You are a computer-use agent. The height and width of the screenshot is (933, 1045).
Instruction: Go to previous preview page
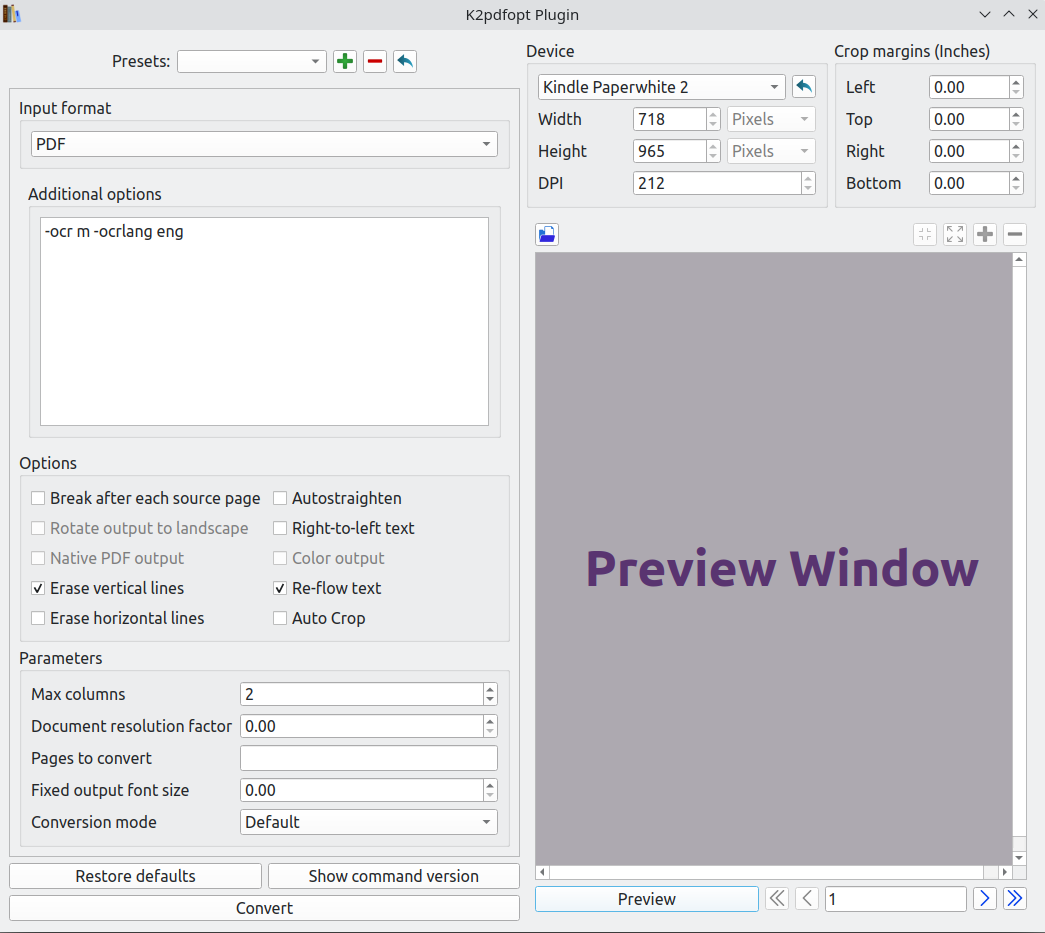[807, 898]
